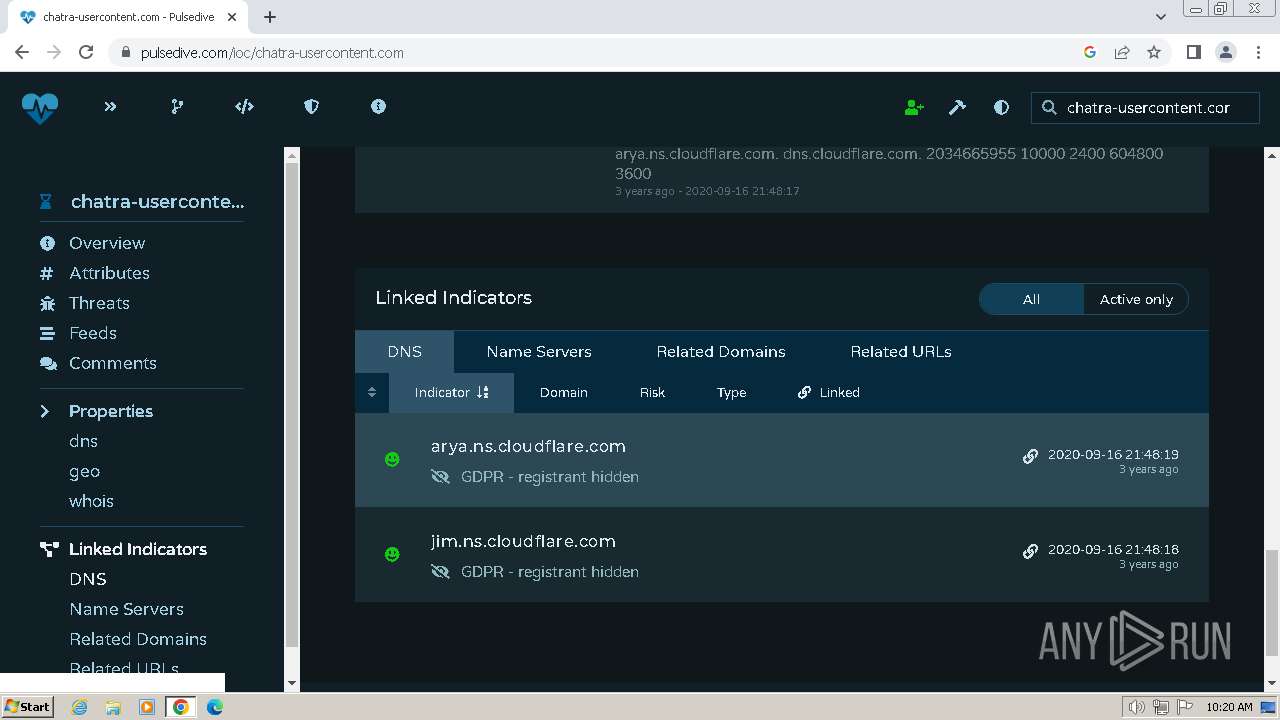This screenshot has width=1280, height=720.
Task: Bookmark this page with star icon
Action: (1154, 52)
